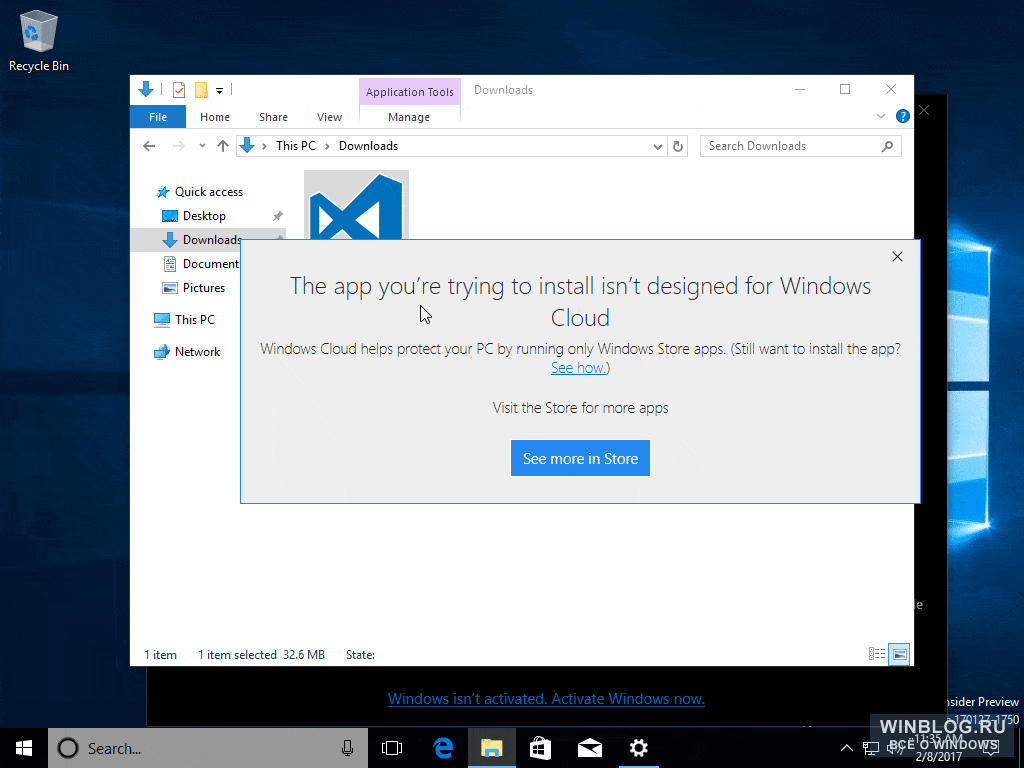Open Windows Store from taskbar

point(540,748)
